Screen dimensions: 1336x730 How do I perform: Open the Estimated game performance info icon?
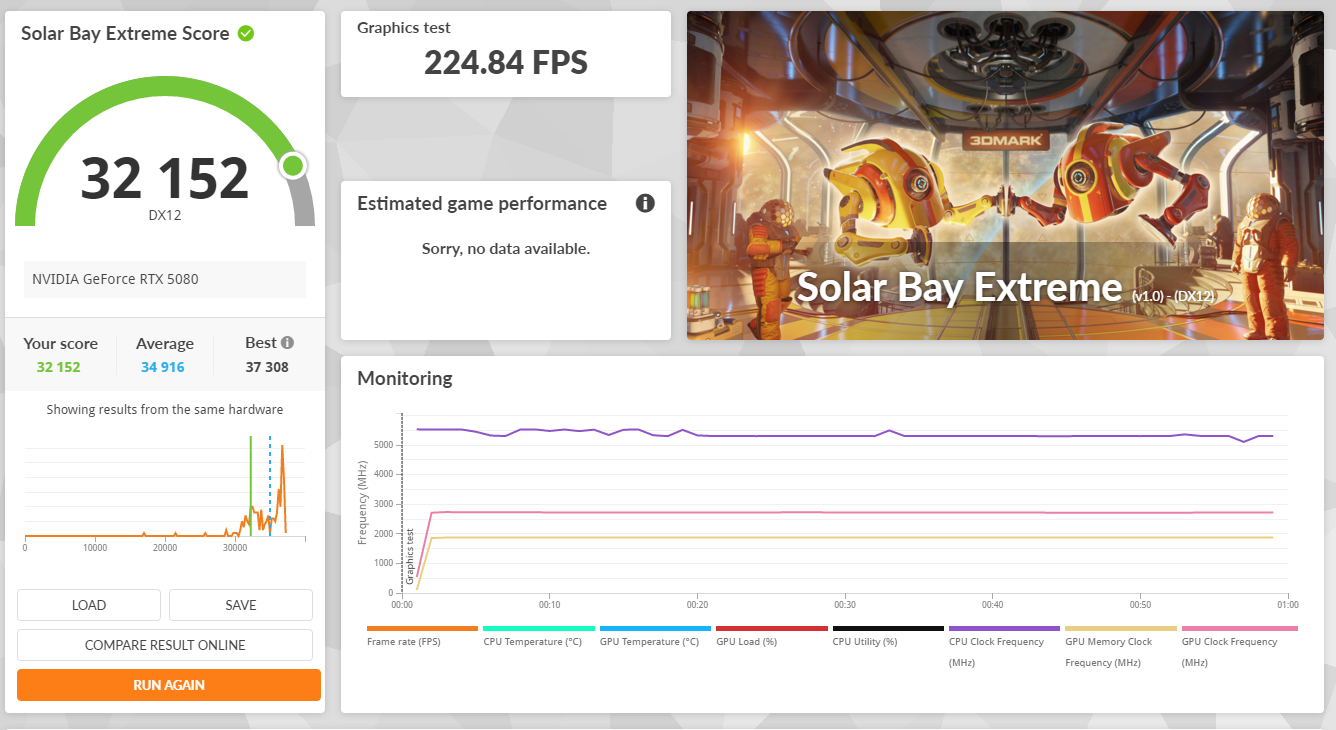tap(645, 204)
